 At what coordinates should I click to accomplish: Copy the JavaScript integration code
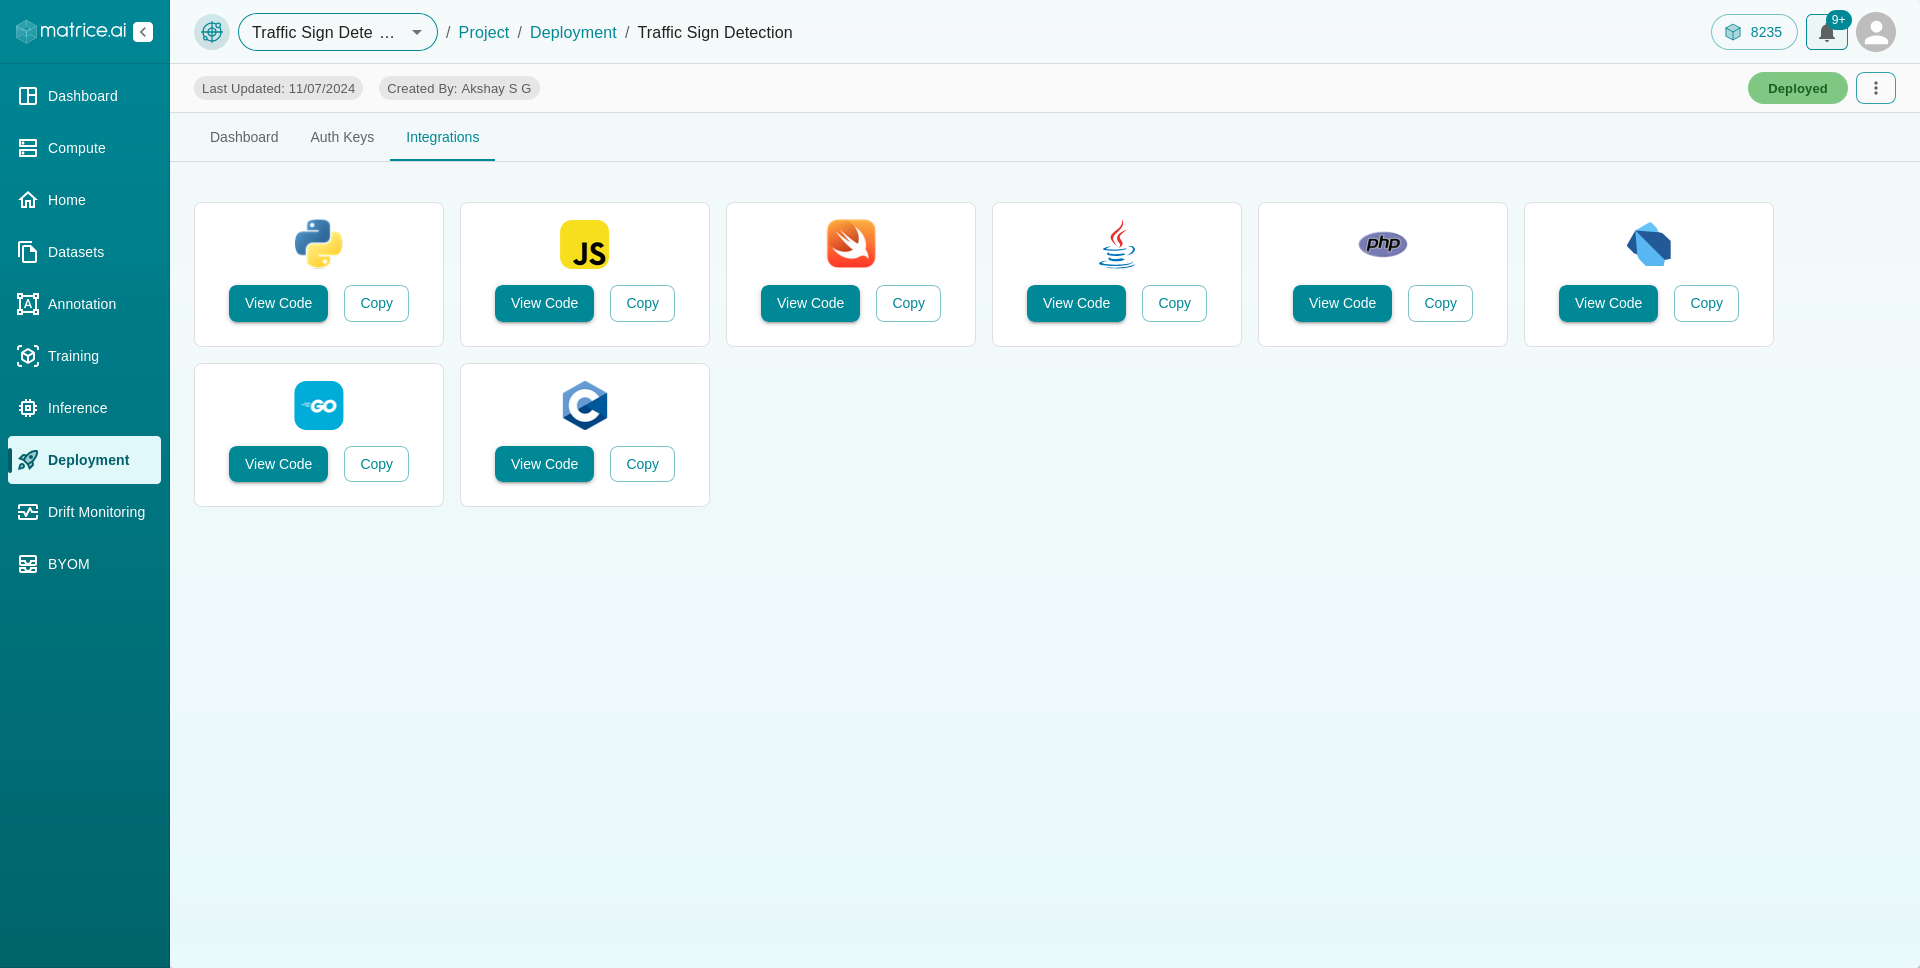point(642,303)
